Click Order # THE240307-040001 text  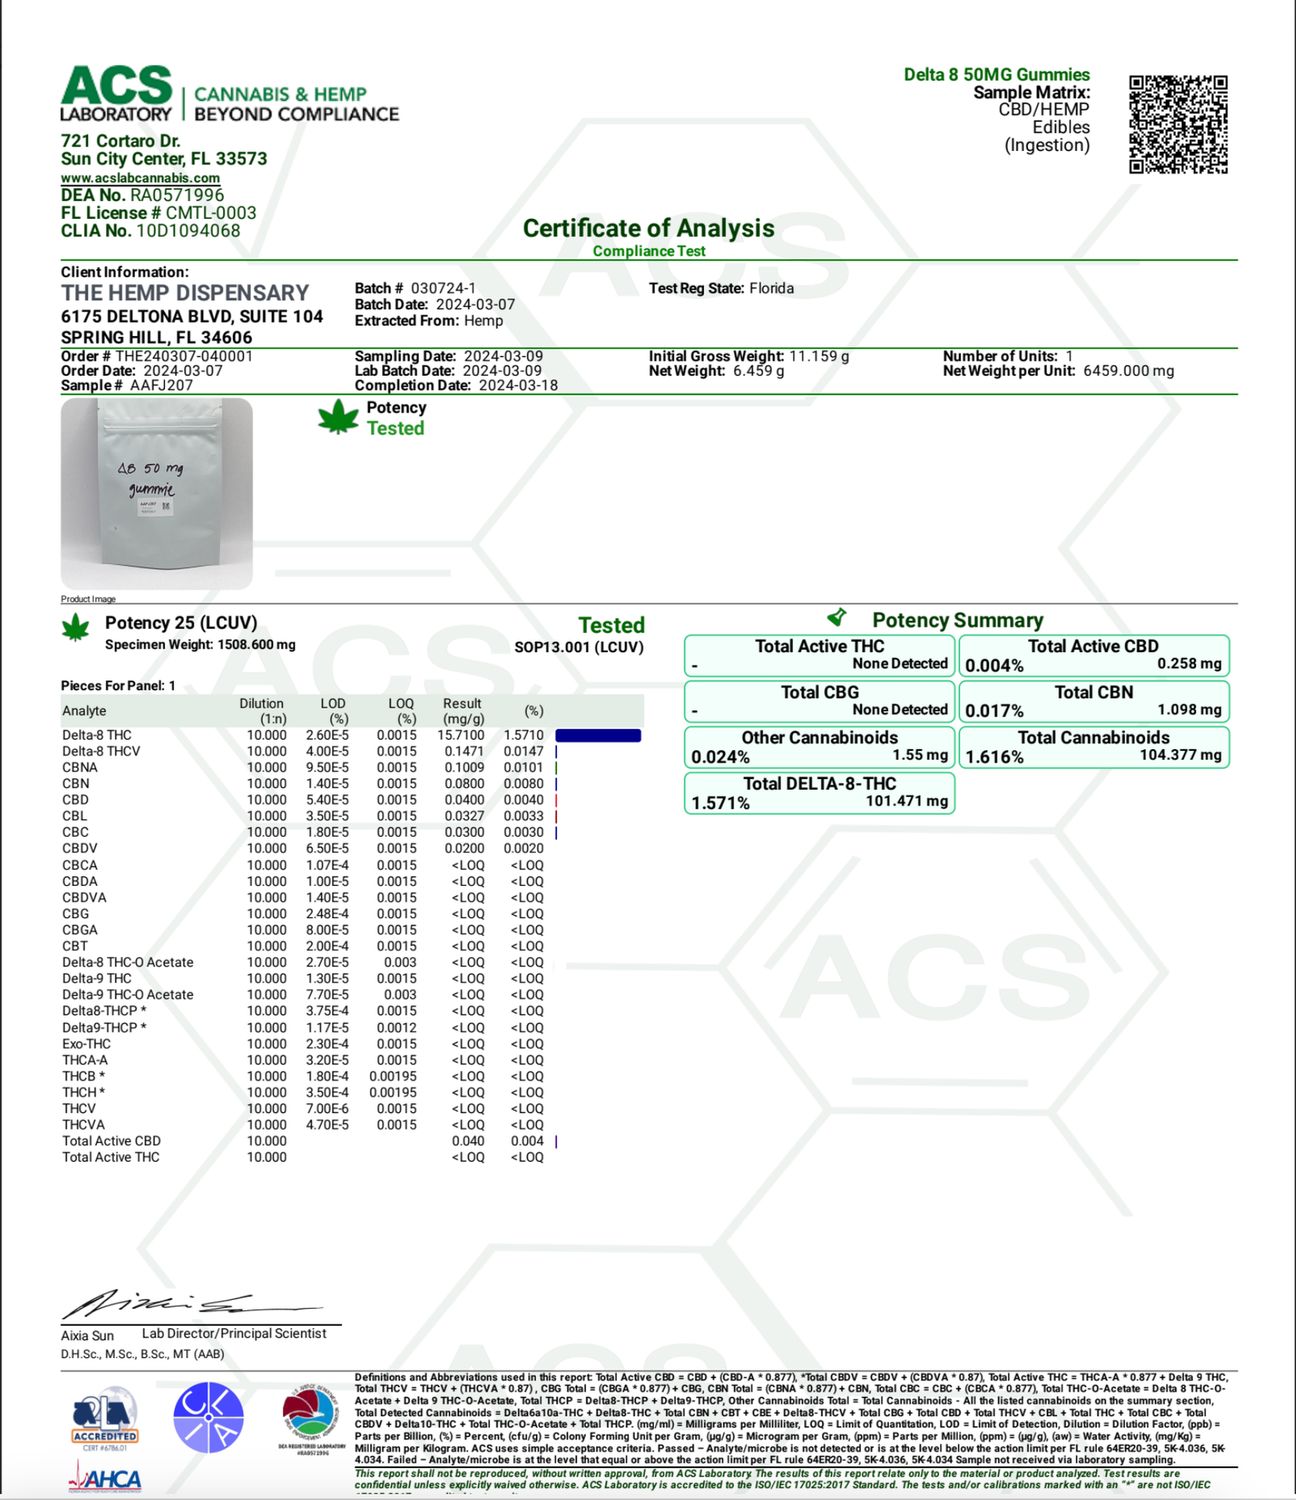click(x=157, y=356)
